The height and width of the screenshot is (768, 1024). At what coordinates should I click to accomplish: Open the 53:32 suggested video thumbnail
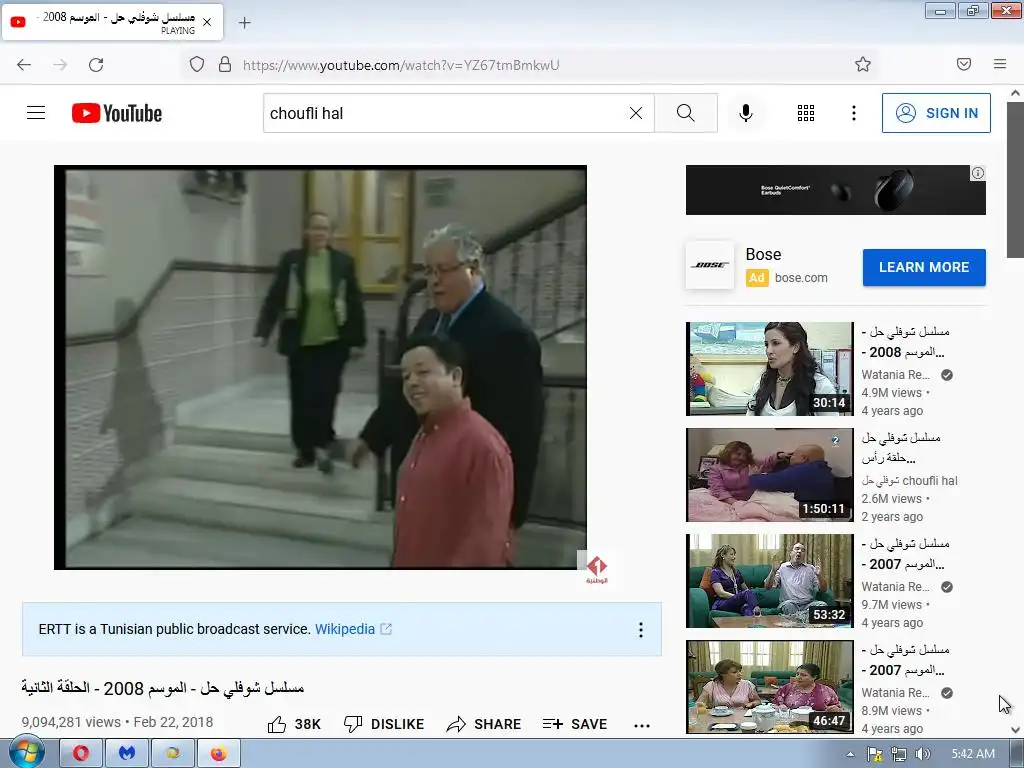coord(769,581)
